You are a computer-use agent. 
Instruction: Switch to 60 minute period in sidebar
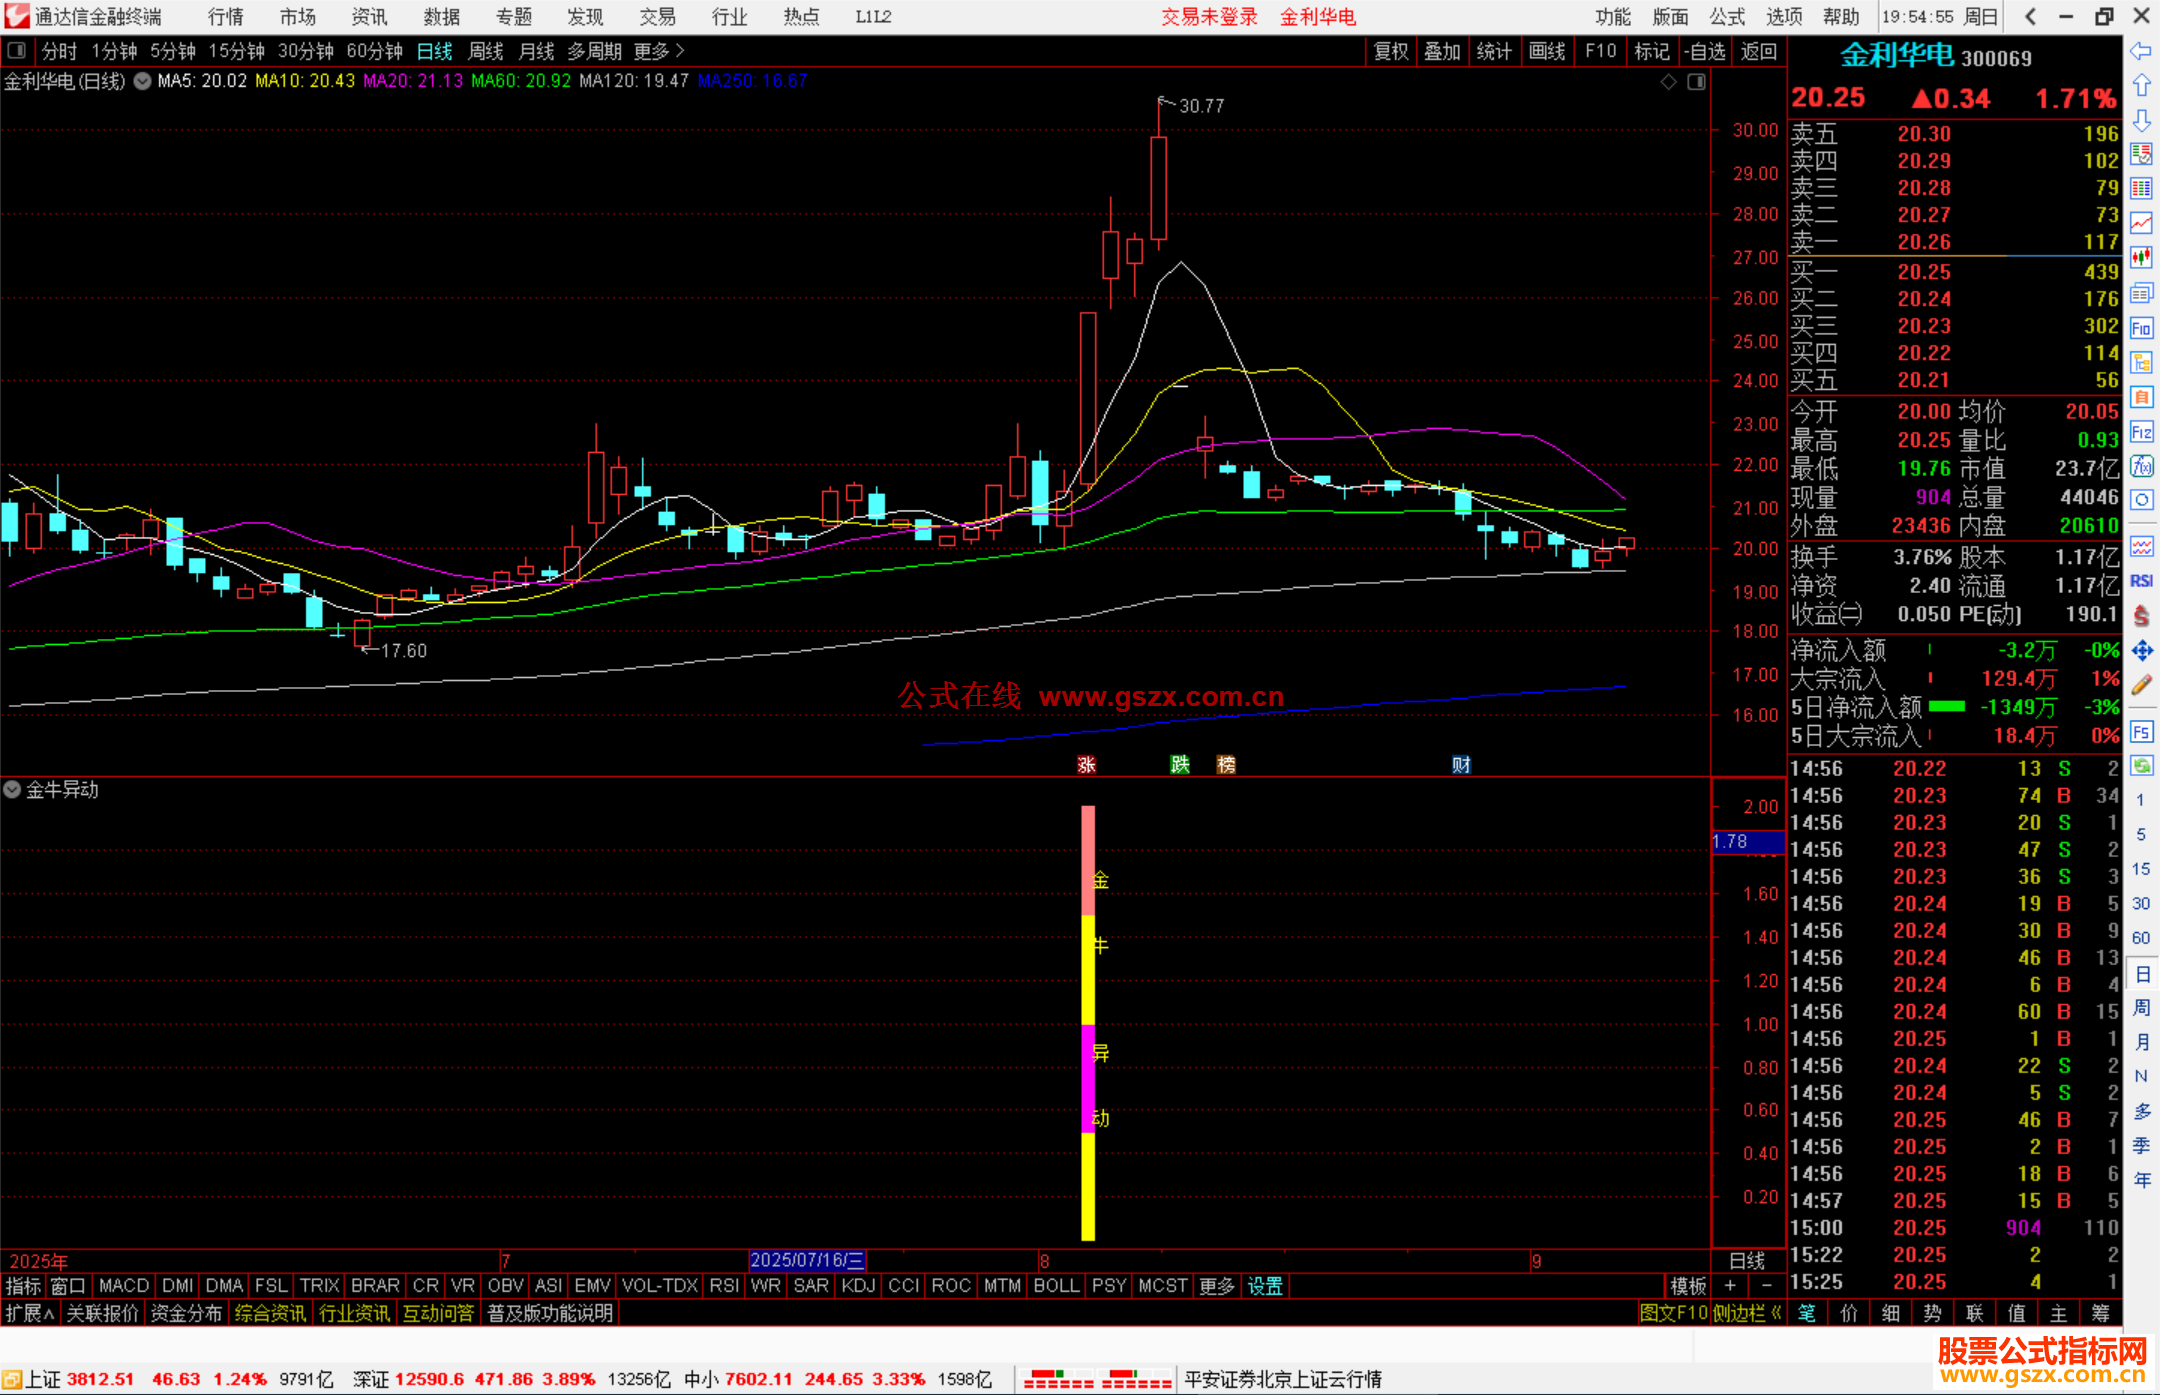[2141, 938]
